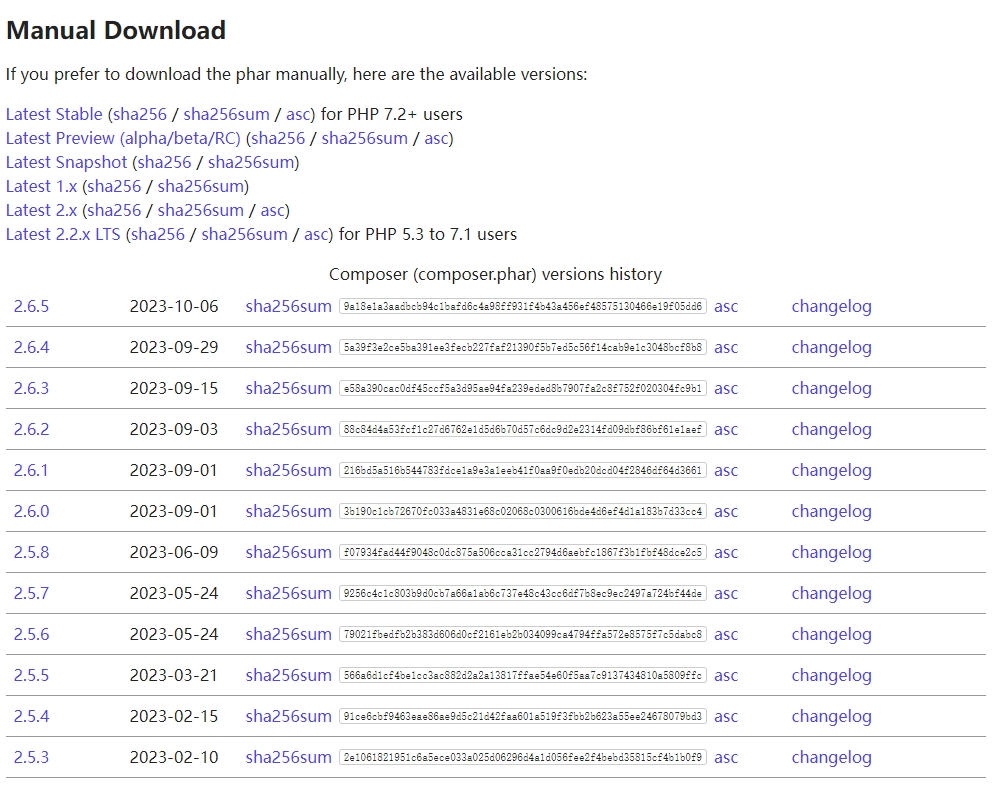Open asc signature for Latest Stable
Screen dimensions: 1005x790
pos(298,114)
